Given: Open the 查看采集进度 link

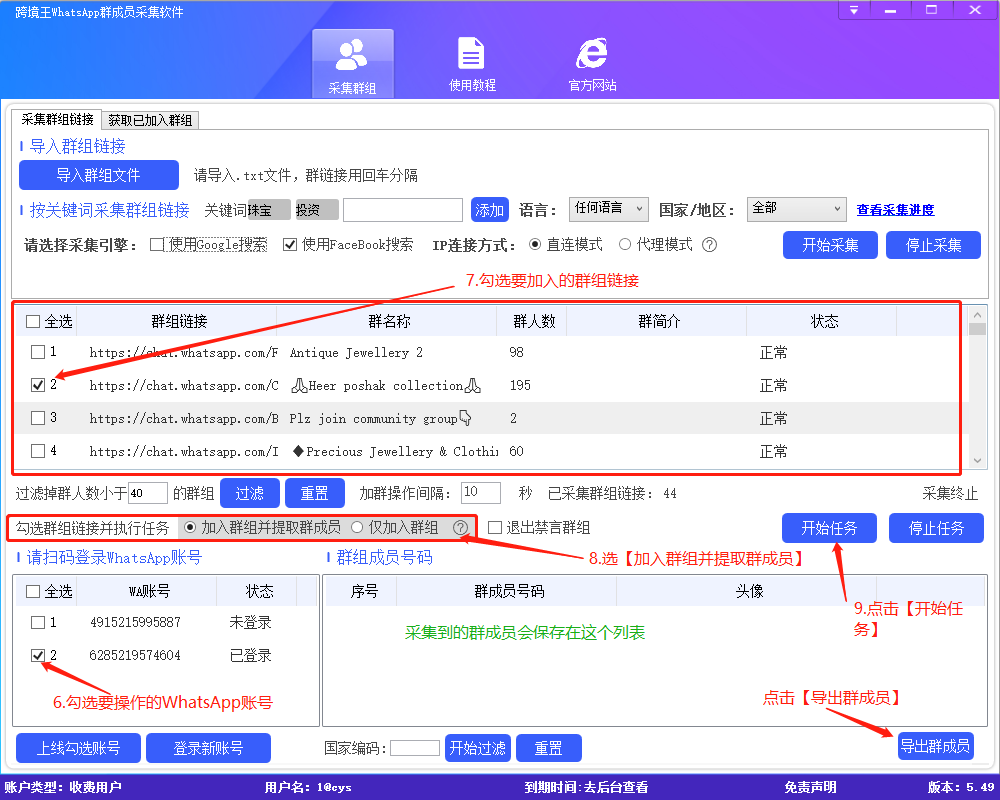Looking at the screenshot, I should pyautogui.click(x=894, y=209).
